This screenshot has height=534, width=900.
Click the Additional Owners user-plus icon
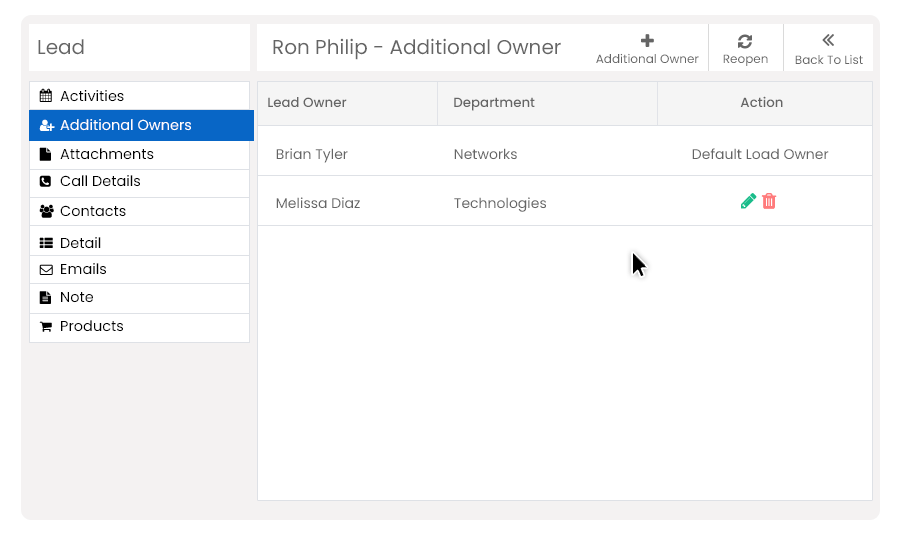pyautogui.click(x=46, y=125)
